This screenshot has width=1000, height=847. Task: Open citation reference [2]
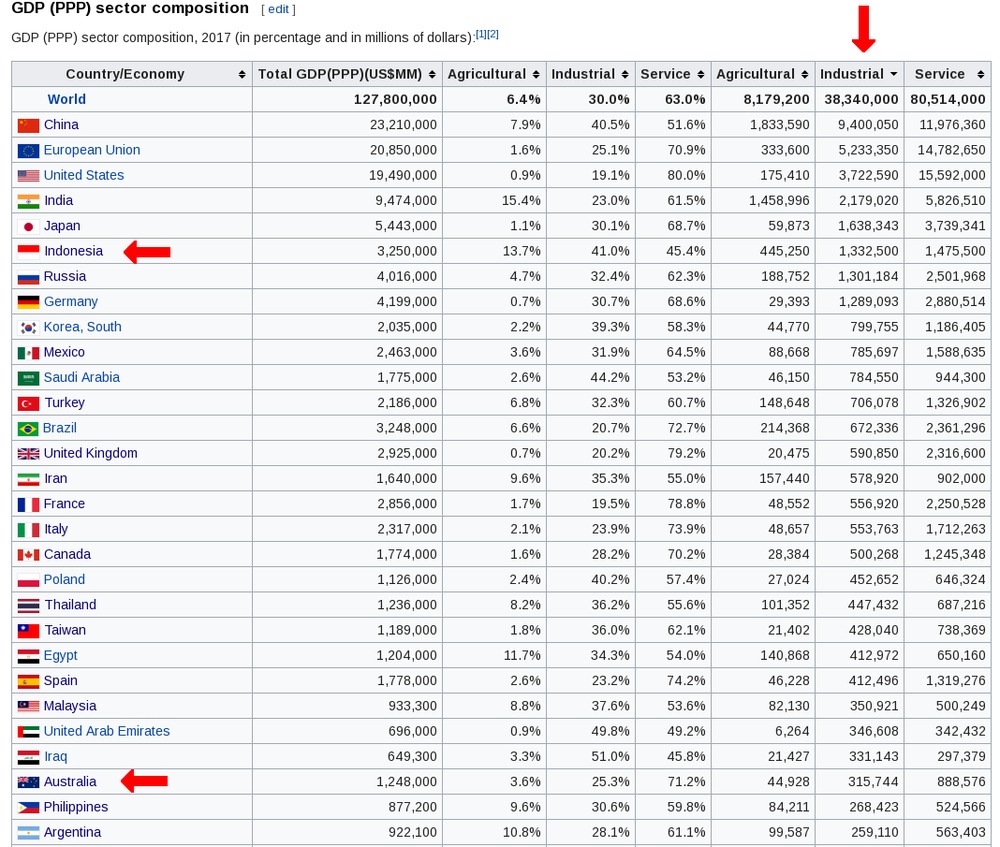pos(492,34)
